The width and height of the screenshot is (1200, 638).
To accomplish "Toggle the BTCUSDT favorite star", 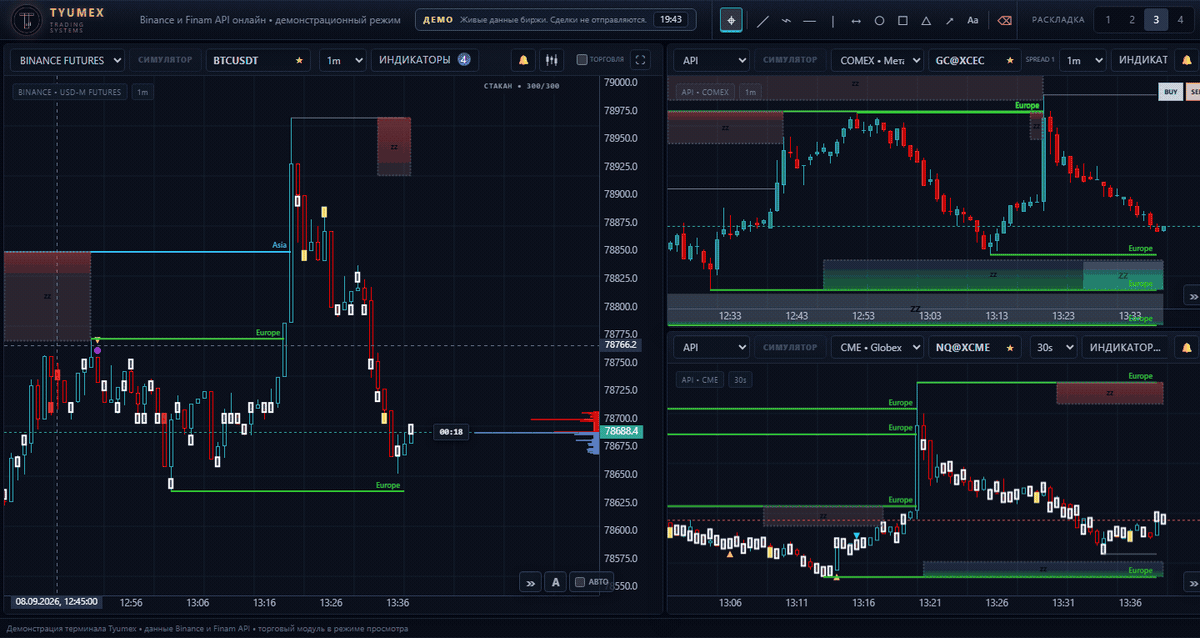I will [298, 61].
